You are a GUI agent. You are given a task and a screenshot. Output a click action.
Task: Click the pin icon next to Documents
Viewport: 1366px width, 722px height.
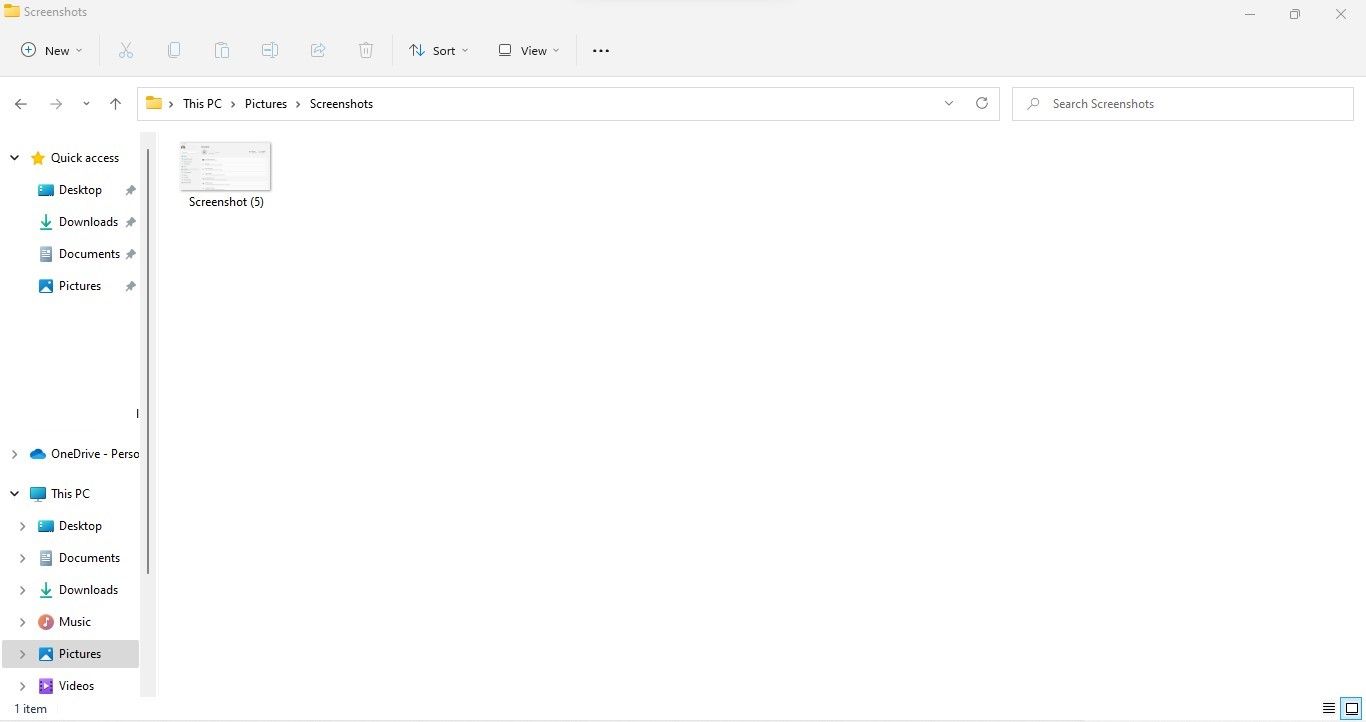click(130, 254)
